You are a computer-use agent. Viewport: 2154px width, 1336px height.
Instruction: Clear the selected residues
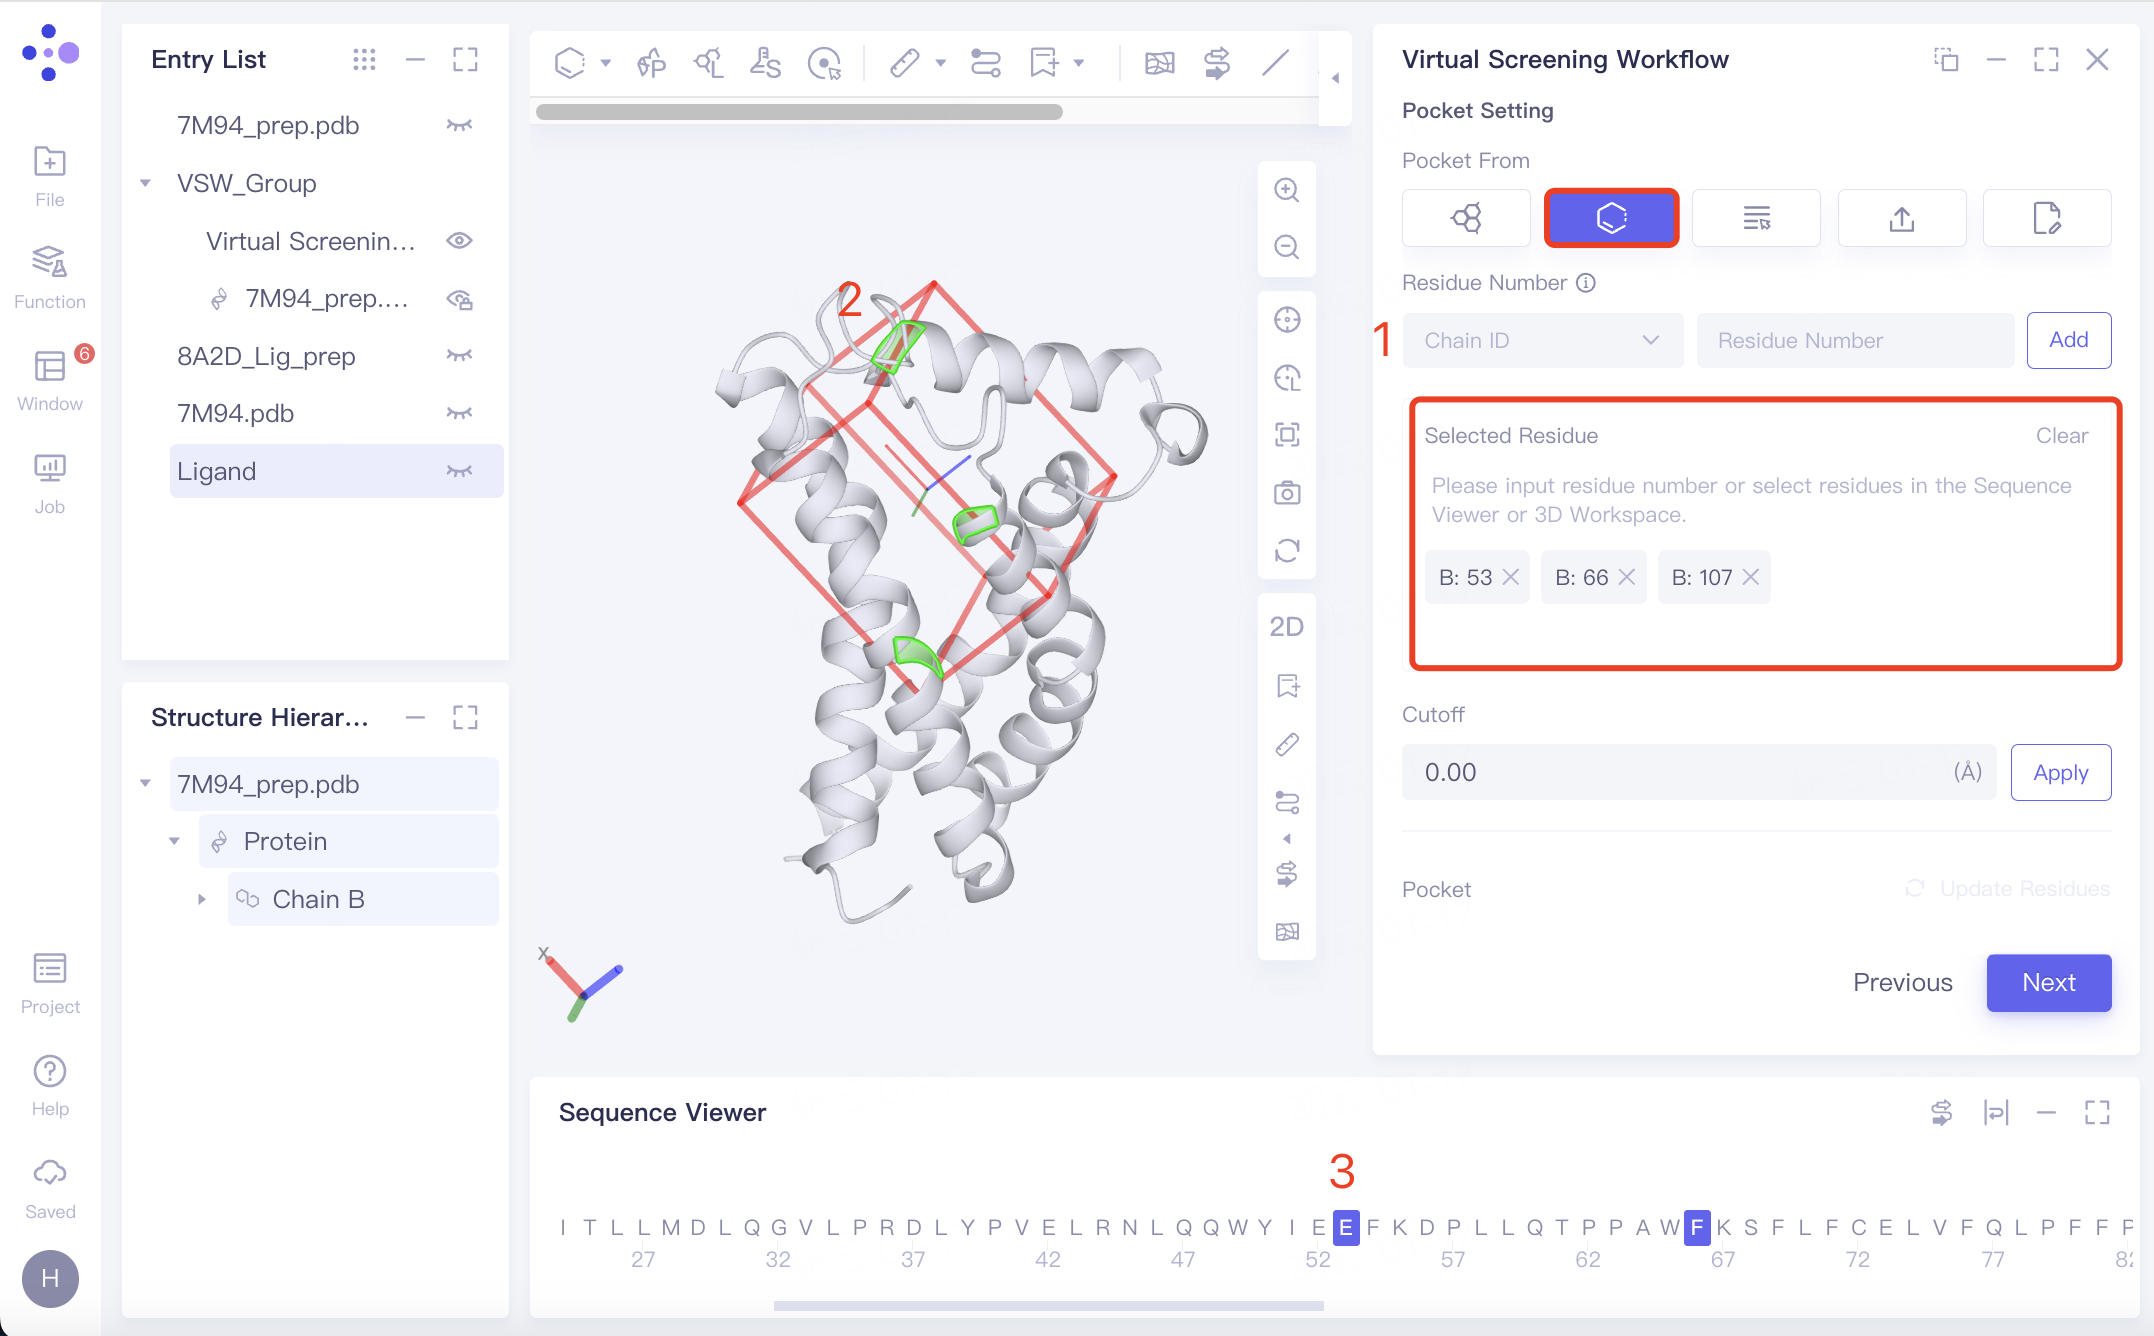(x=2061, y=436)
